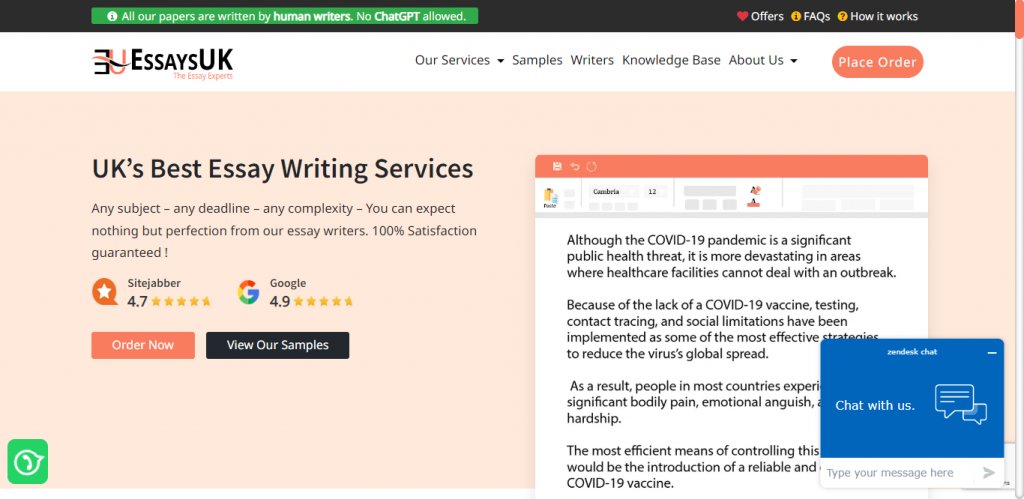1024x499 pixels.
Task: Click the Place Order button
Action: pos(877,62)
